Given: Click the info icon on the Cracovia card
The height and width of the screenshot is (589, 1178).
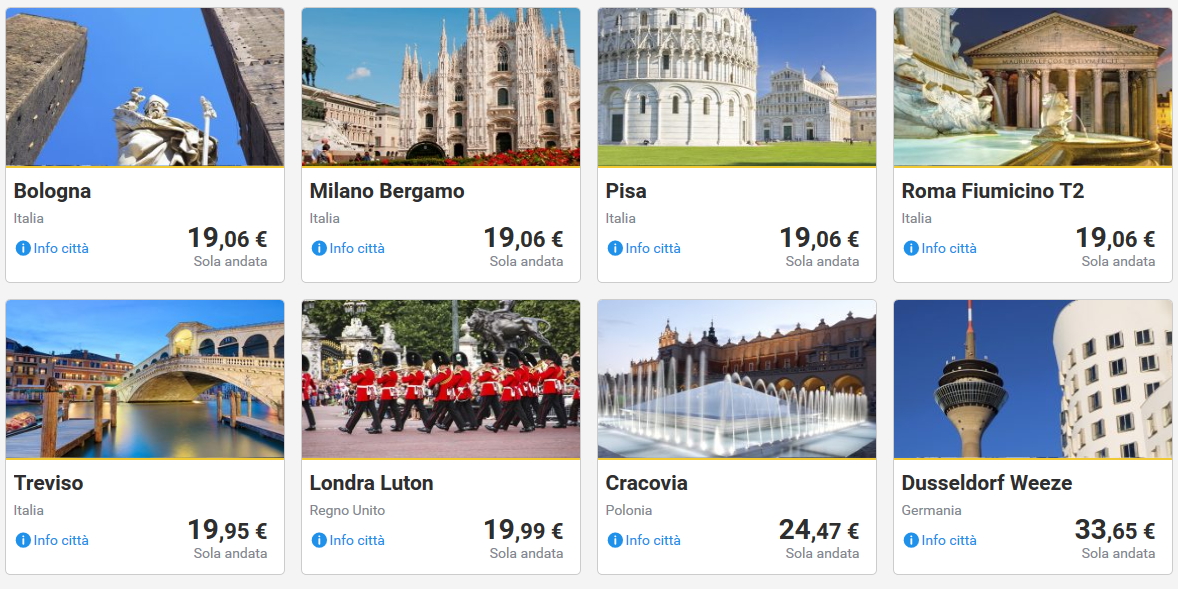Looking at the screenshot, I should click(615, 540).
